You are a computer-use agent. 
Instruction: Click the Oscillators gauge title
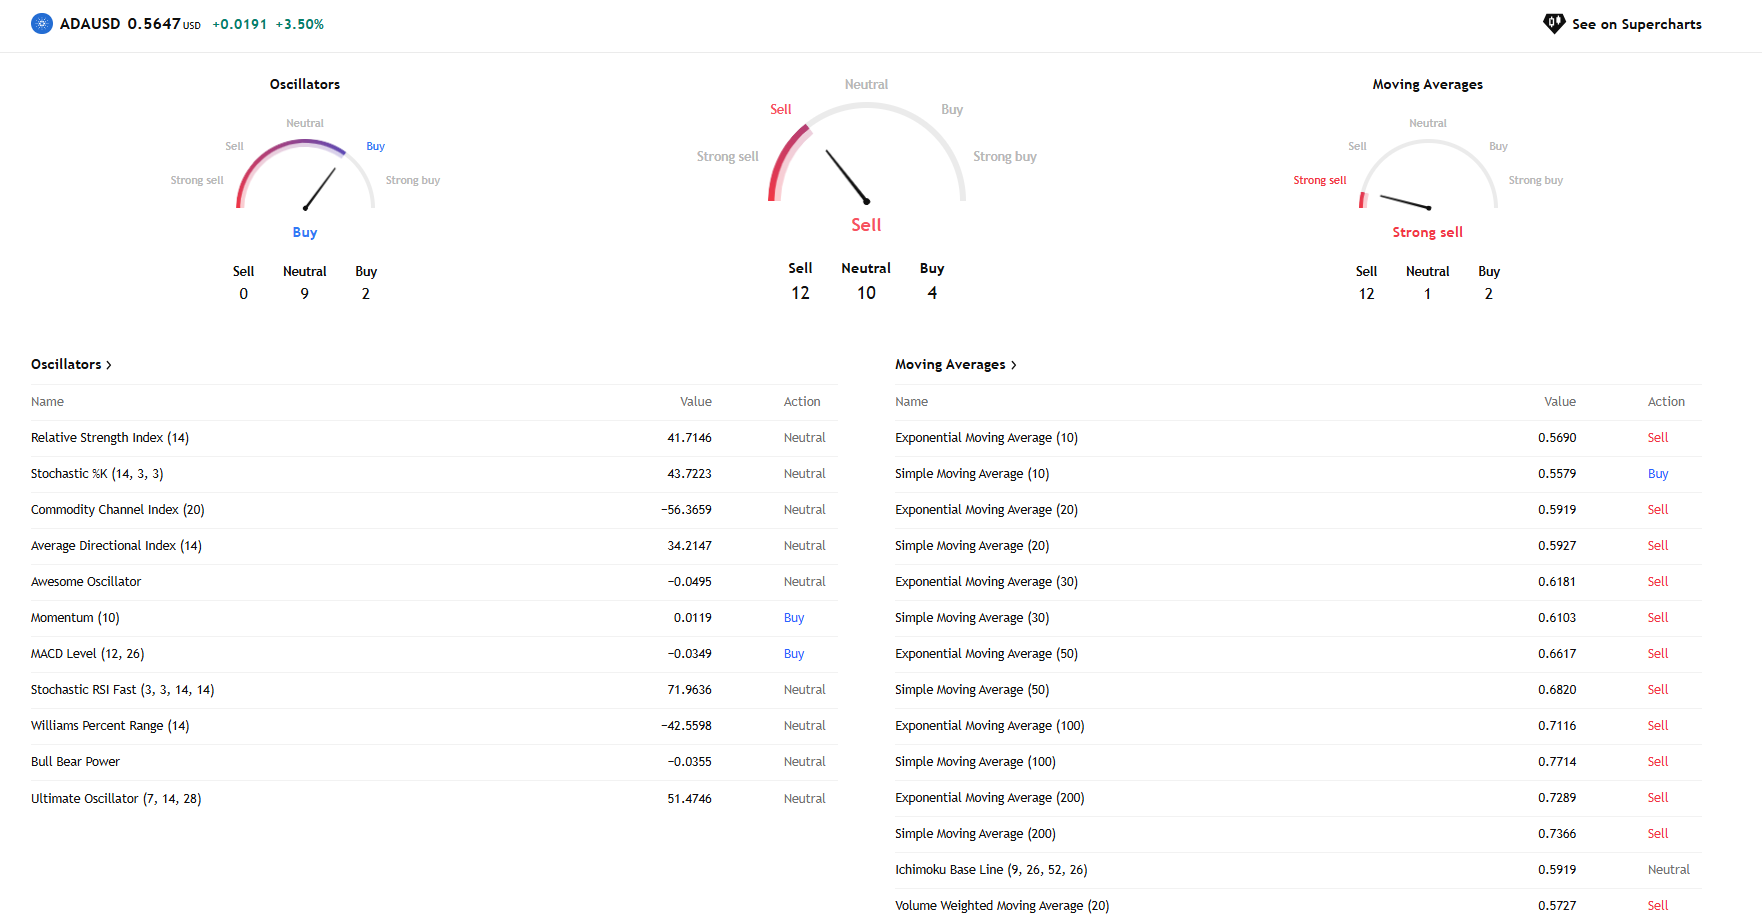pyautogui.click(x=305, y=85)
